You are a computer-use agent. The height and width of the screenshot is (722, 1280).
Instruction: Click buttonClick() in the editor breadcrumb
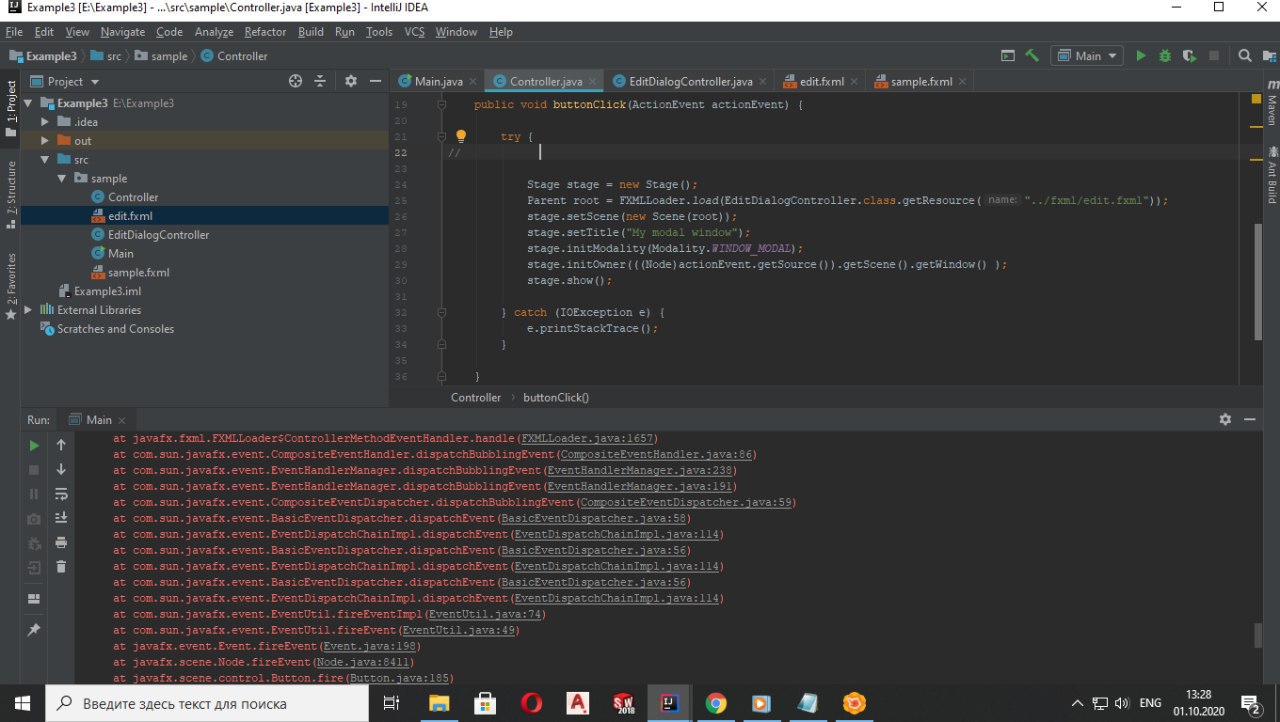[x=556, y=397]
